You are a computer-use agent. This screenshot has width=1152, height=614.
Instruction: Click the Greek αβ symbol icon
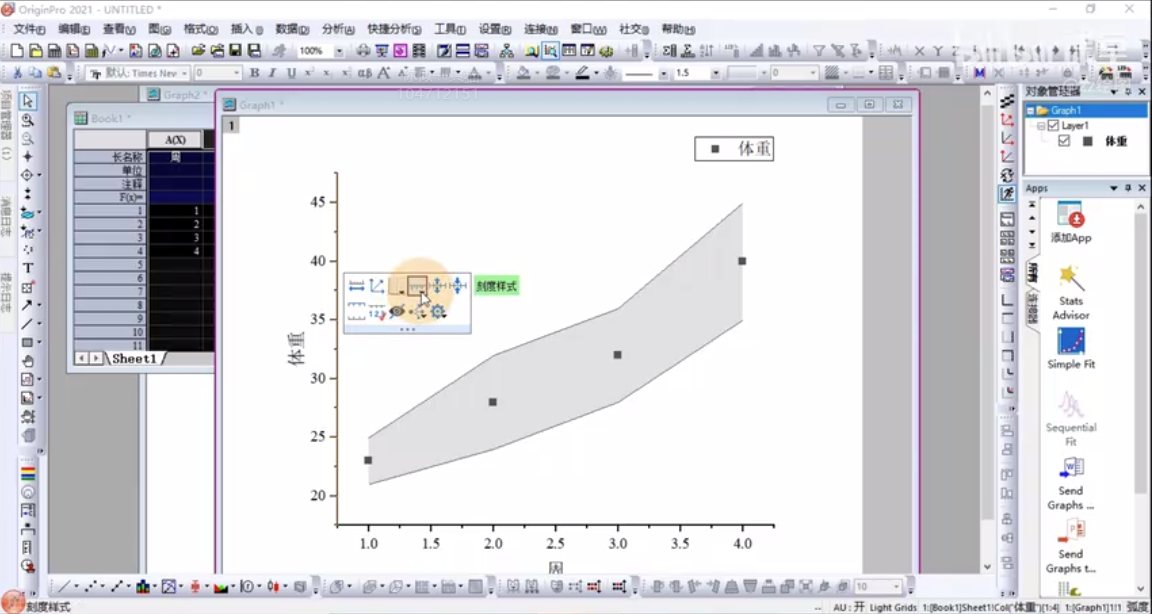click(364, 73)
